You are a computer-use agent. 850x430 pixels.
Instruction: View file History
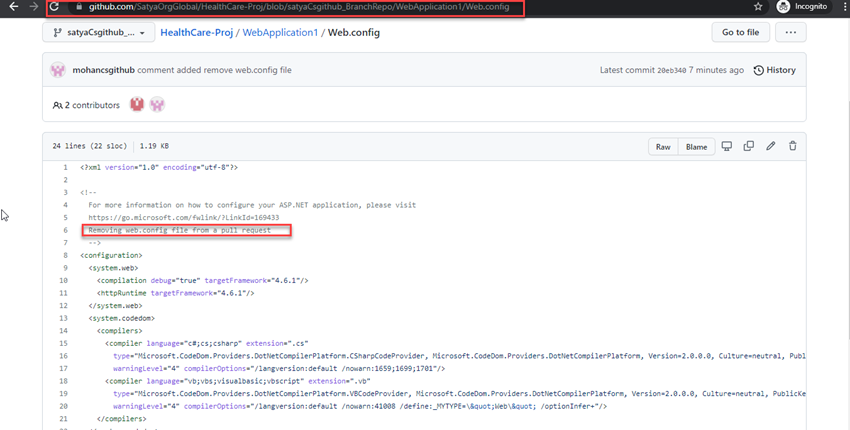(x=775, y=70)
